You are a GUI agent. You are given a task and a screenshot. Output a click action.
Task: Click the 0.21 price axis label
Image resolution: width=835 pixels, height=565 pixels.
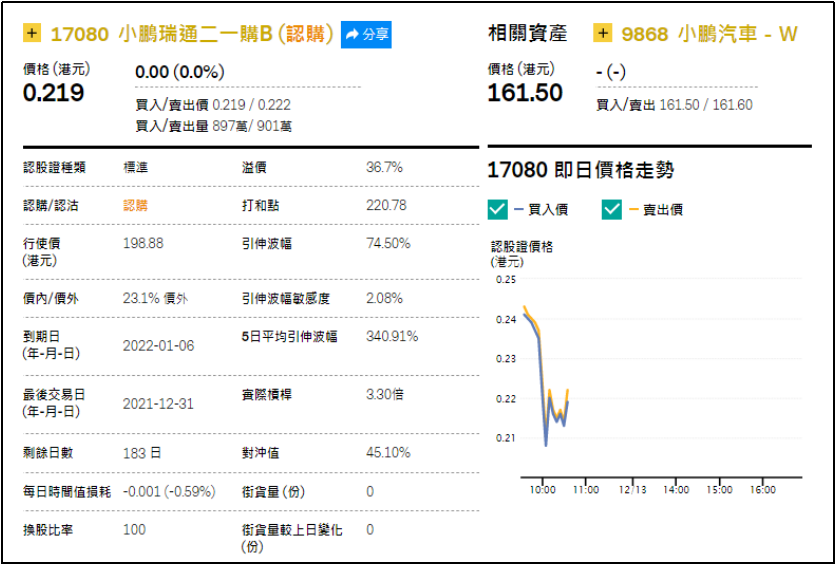pyautogui.click(x=506, y=438)
